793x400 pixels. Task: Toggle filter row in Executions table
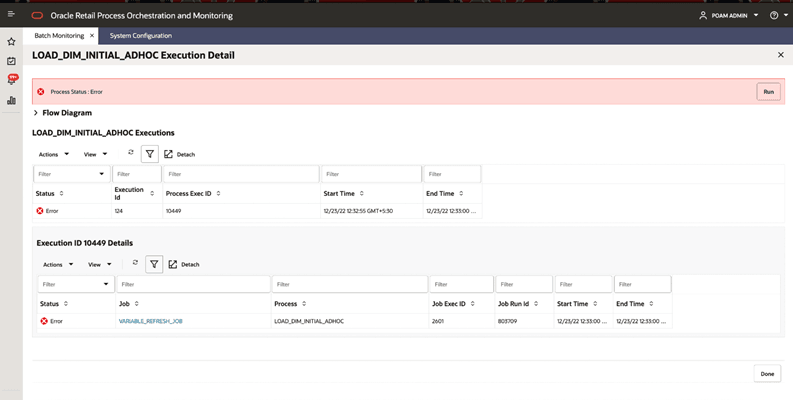(x=150, y=154)
